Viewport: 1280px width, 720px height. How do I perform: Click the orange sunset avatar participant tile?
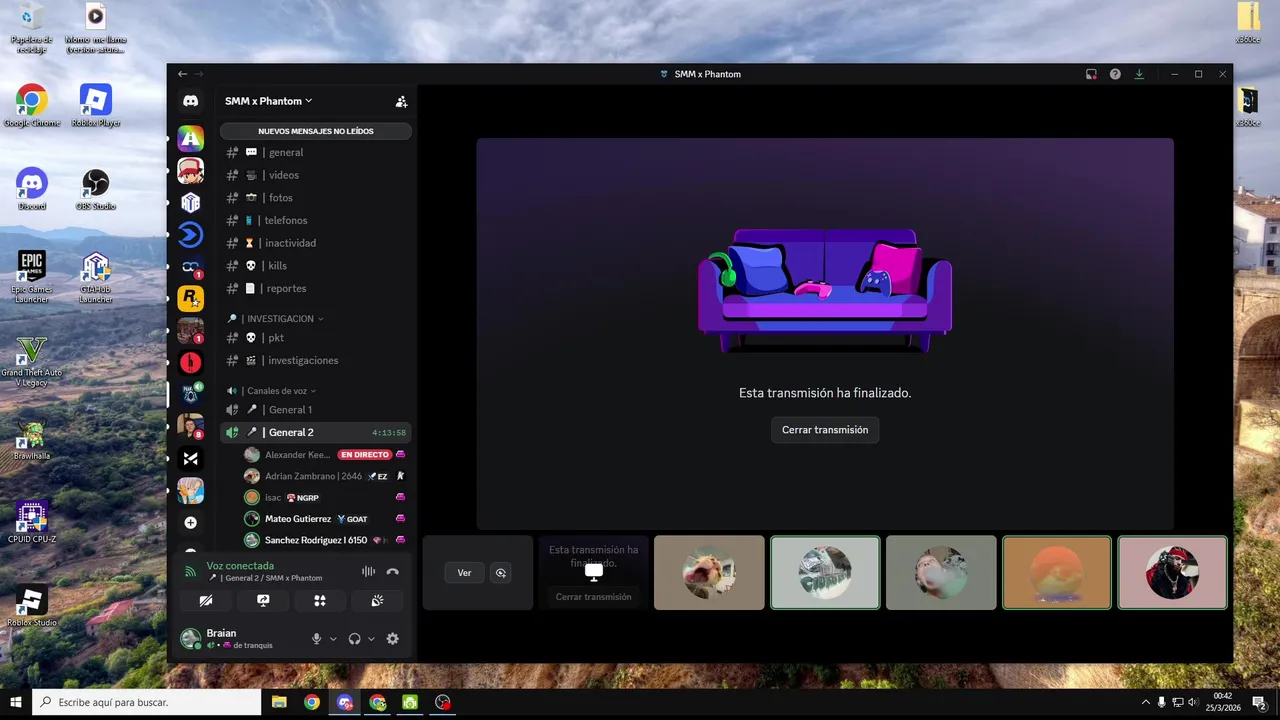coord(1056,573)
